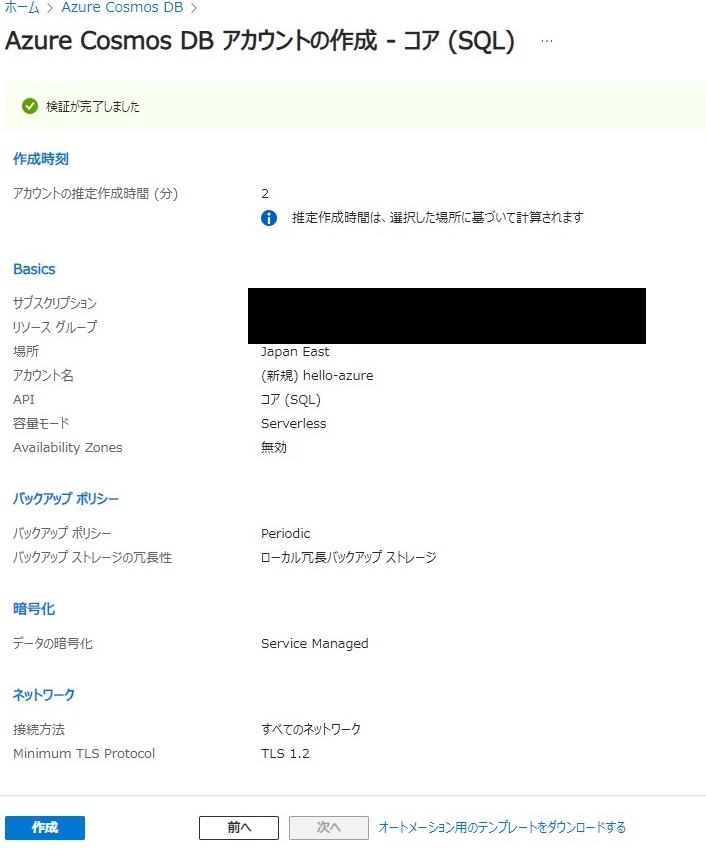Select the 作成時刻 section heading
This screenshot has height=849, width=706.
[41, 159]
